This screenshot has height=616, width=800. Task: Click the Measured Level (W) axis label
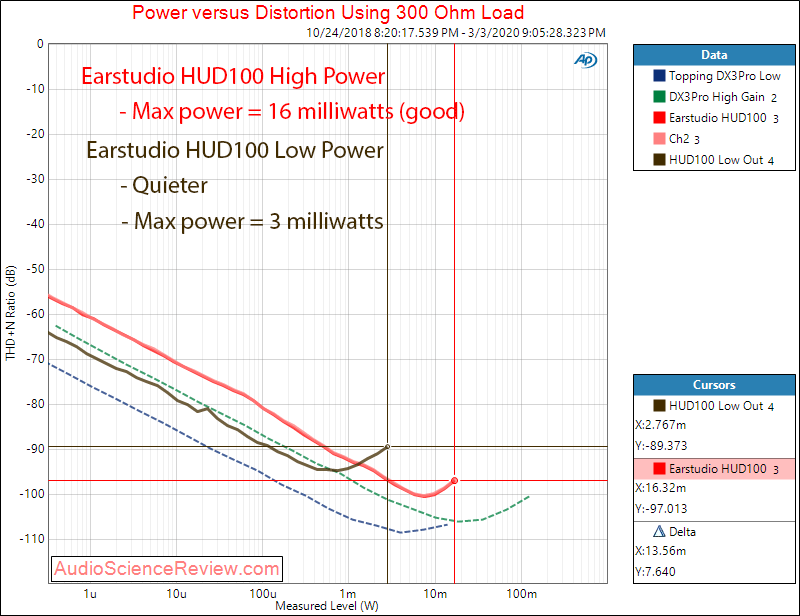coord(327,606)
